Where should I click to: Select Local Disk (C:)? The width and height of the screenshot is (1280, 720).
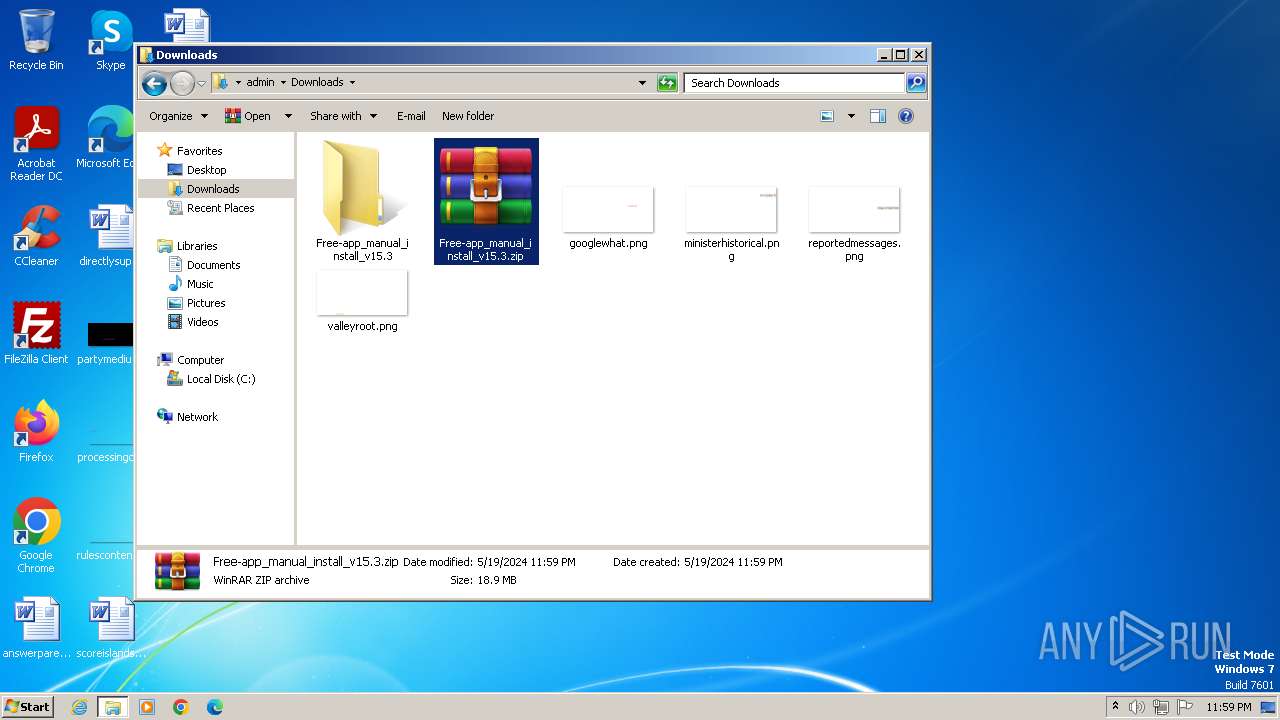tap(220, 379)
